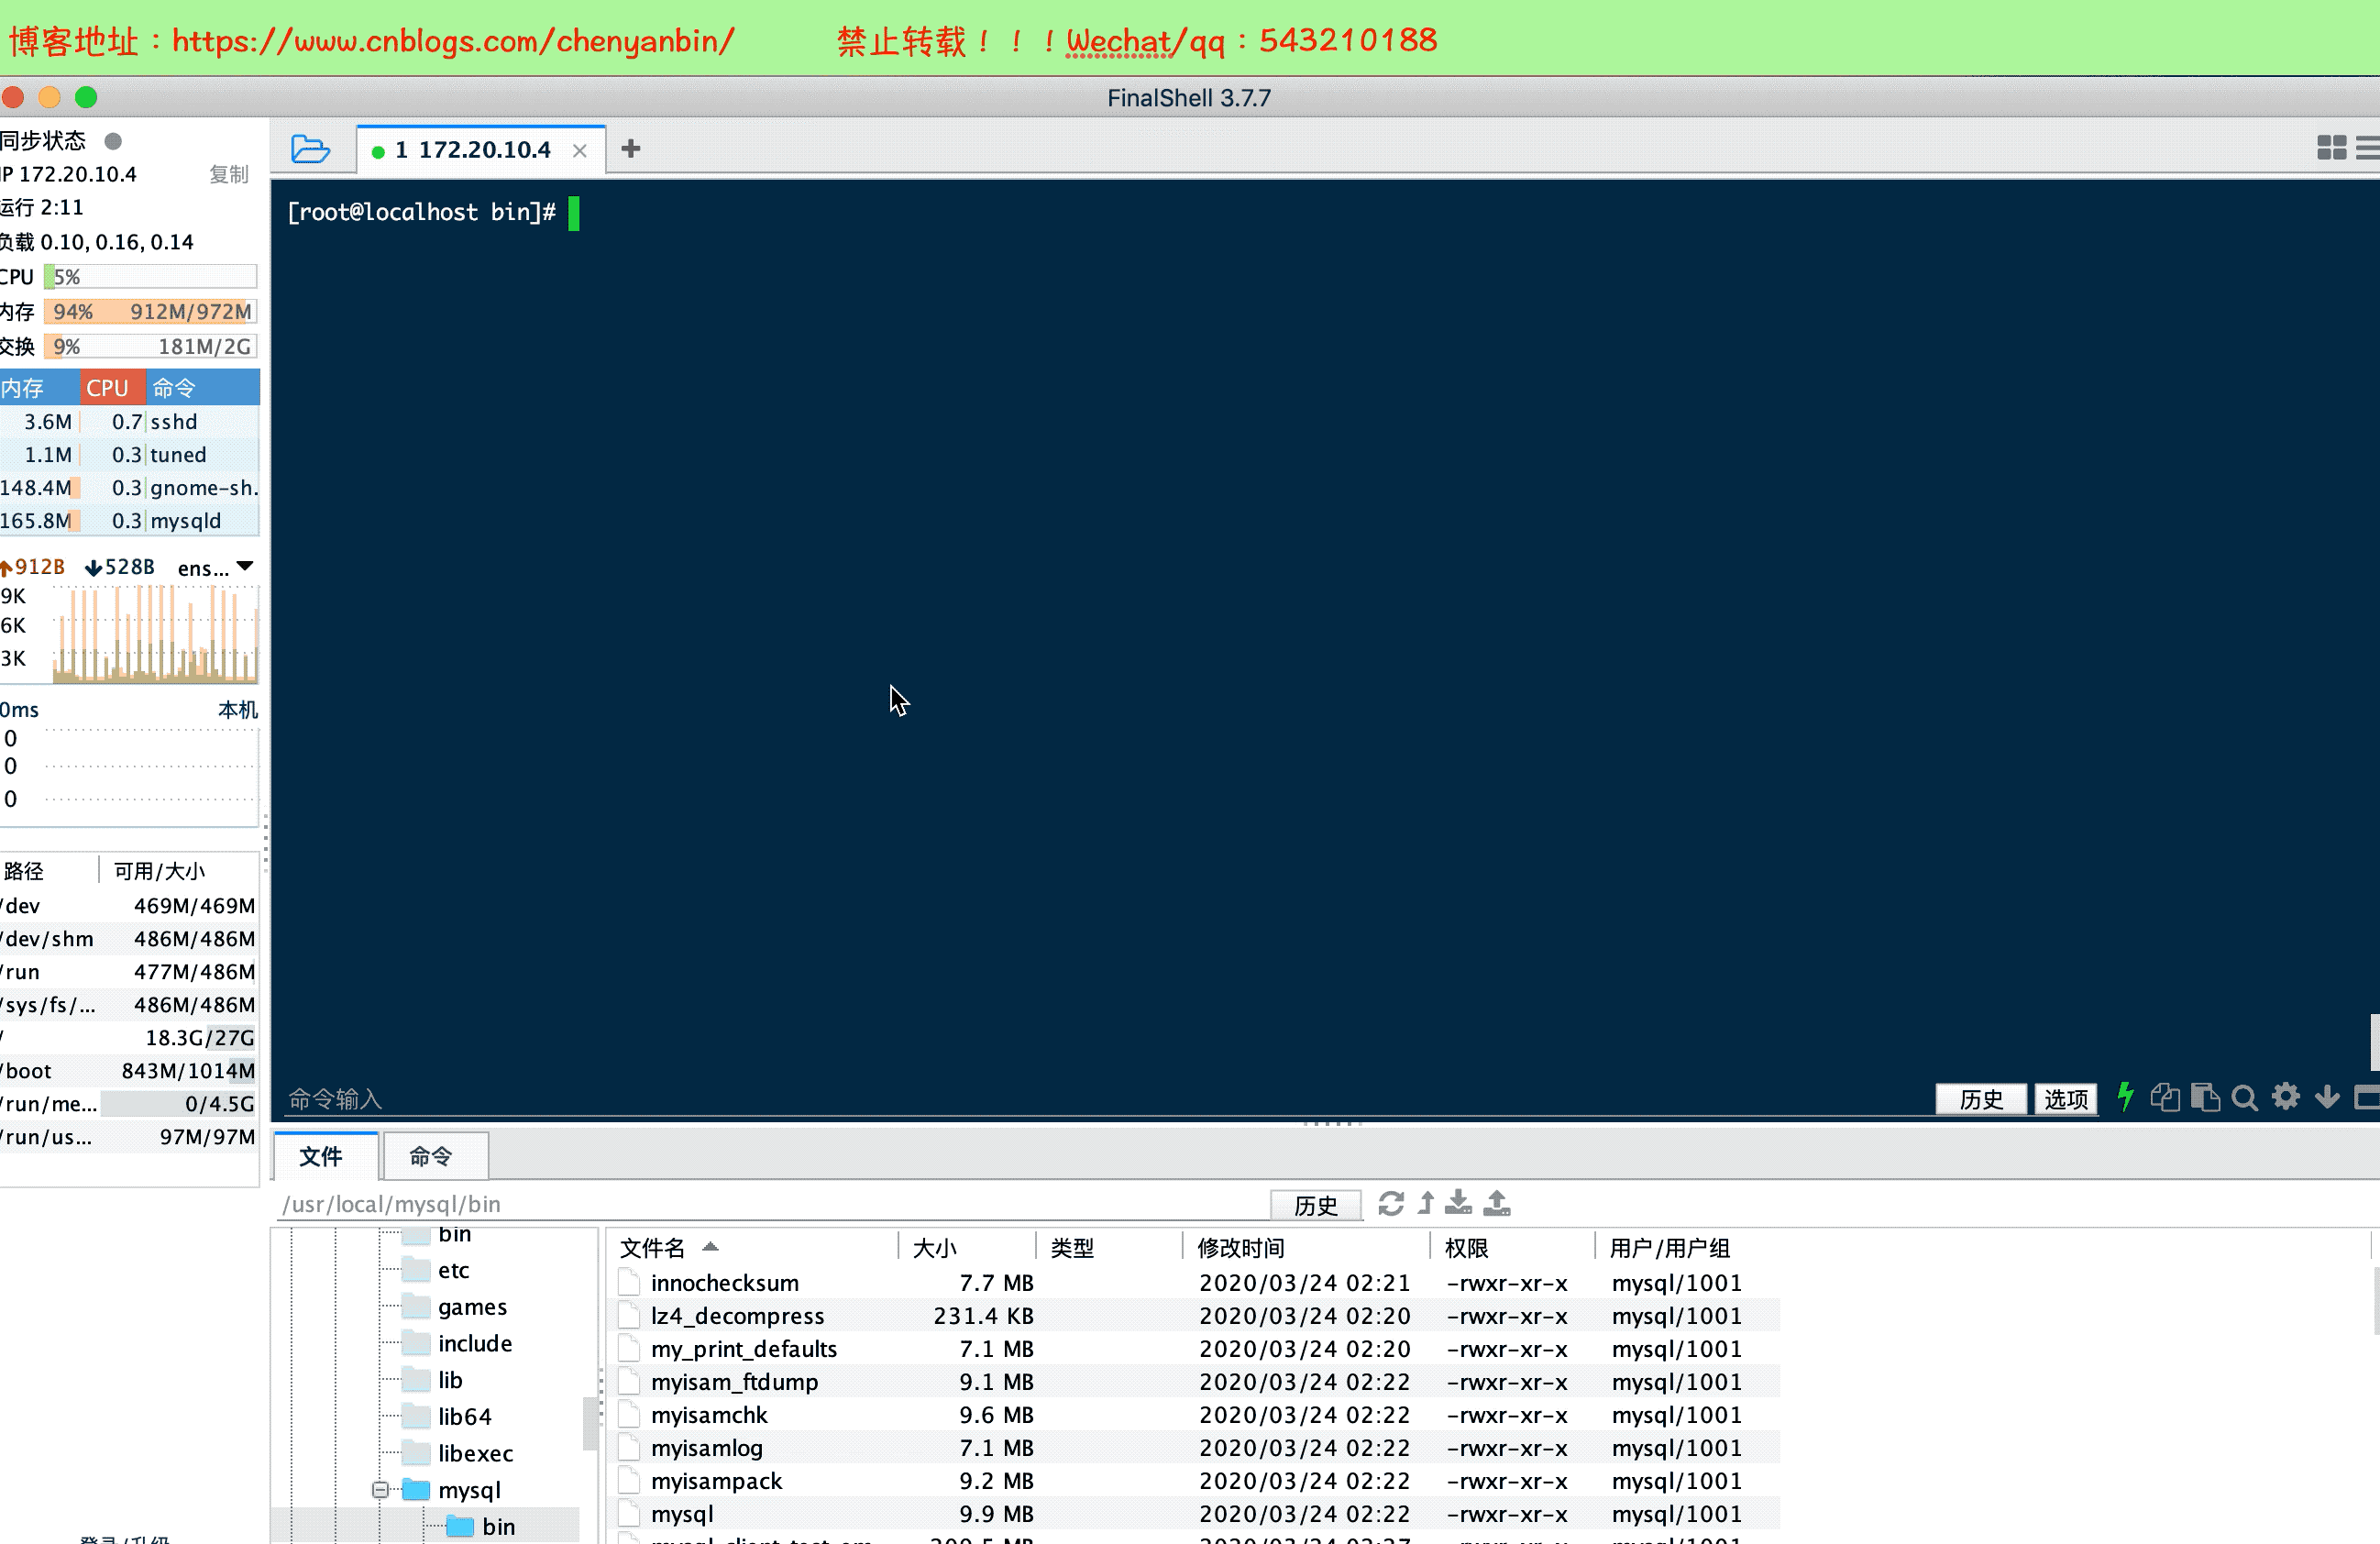This screenshot has width=2380, height=1544.
Task: Open the connection manager folder icon
Action: [310, 149]
